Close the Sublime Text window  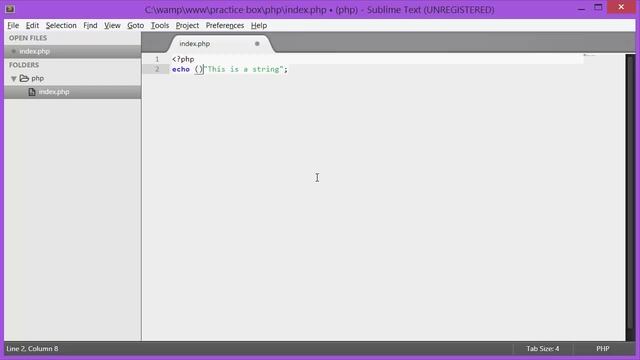(x=621, y=7)
